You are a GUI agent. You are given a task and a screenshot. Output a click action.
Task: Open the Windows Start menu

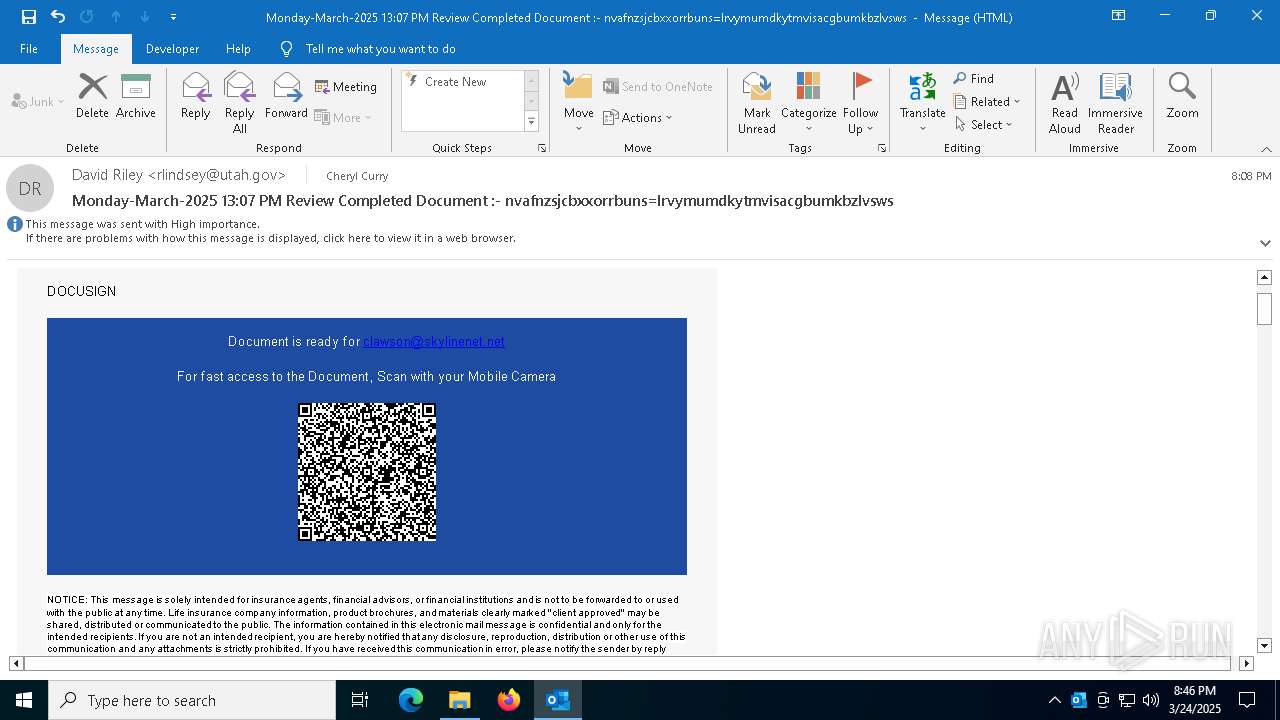click(24, 700)
